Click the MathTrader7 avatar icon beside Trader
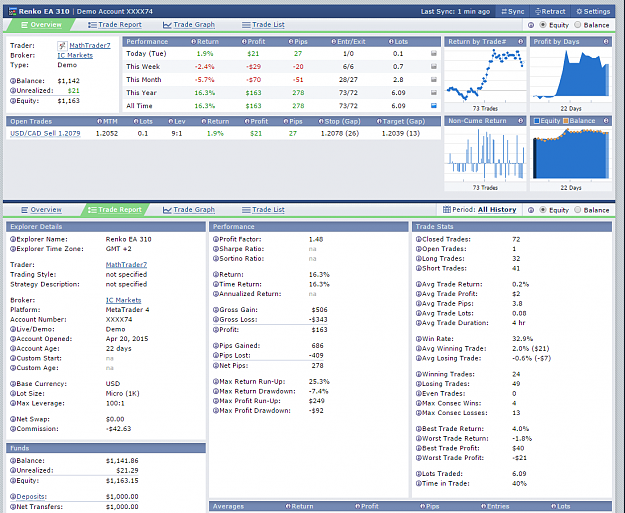Viewport: 625px width, 513px height. [x=62, y=46]
